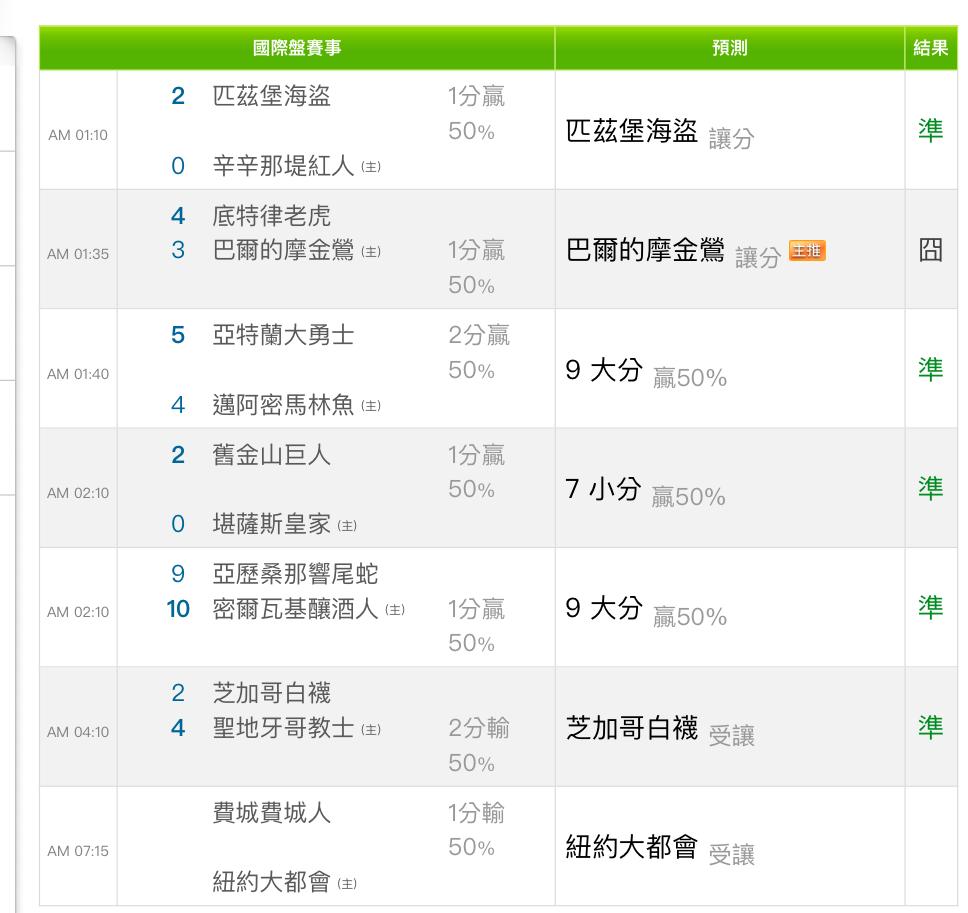The height and width of the screenshot is (913, 968).
Task: Select the 亞歷桑那響尾蛇 team name
Action: (x=295, y=574)
